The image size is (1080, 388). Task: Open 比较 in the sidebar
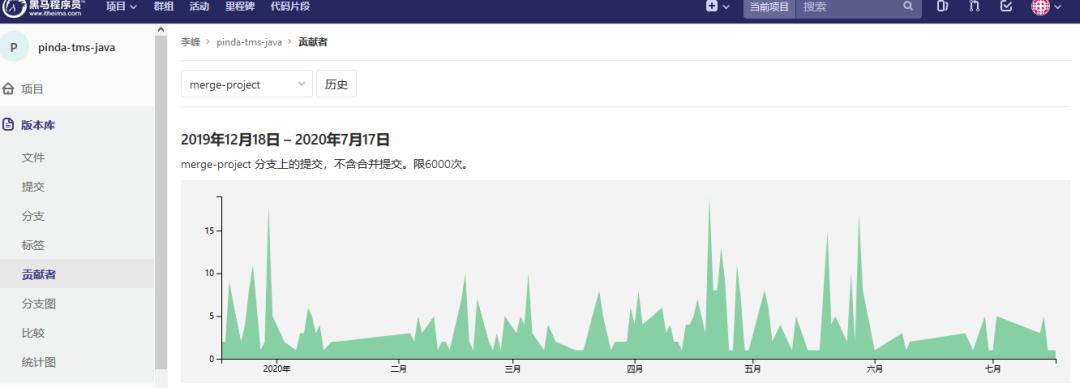tap(33, 333)
